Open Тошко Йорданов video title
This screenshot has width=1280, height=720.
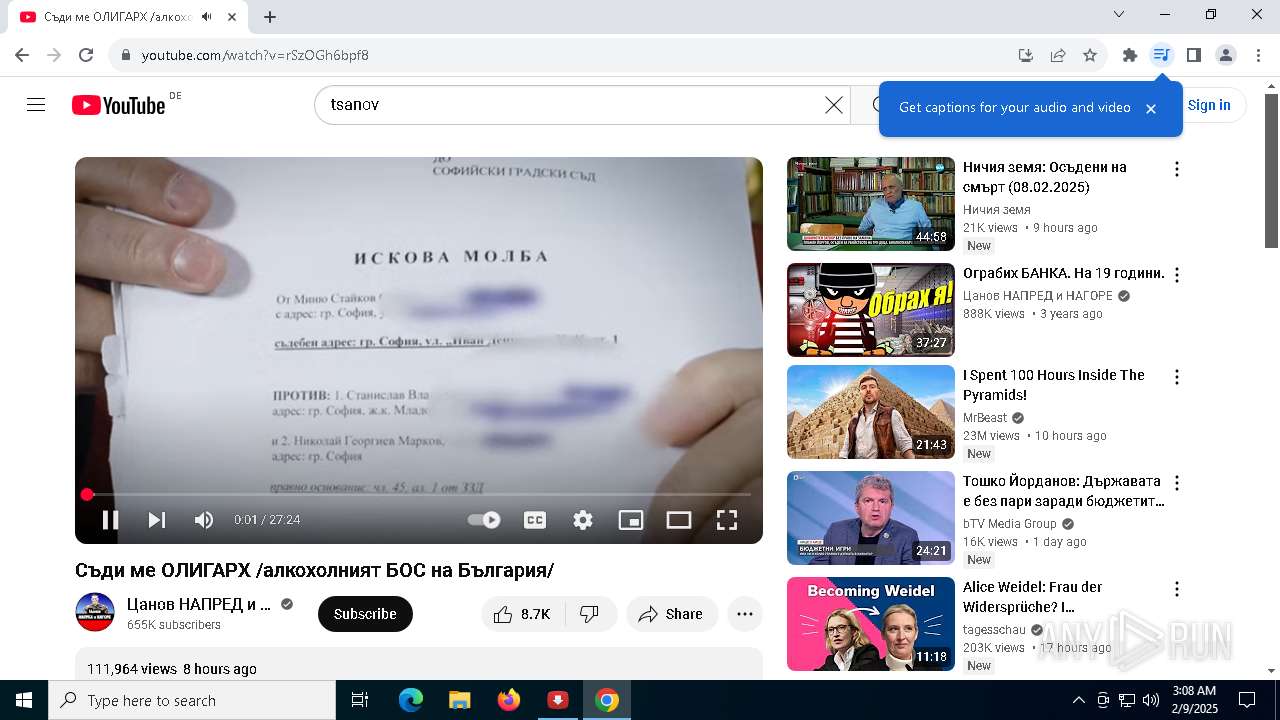click(x=1063, y=491)
